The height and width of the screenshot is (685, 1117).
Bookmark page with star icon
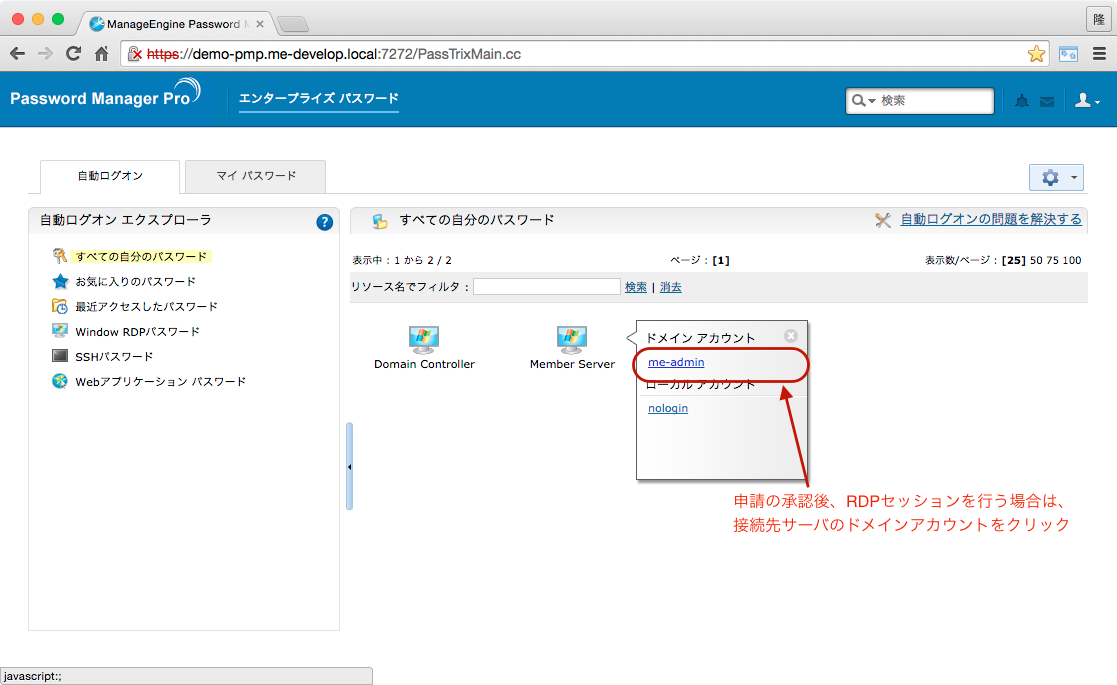1037,53
